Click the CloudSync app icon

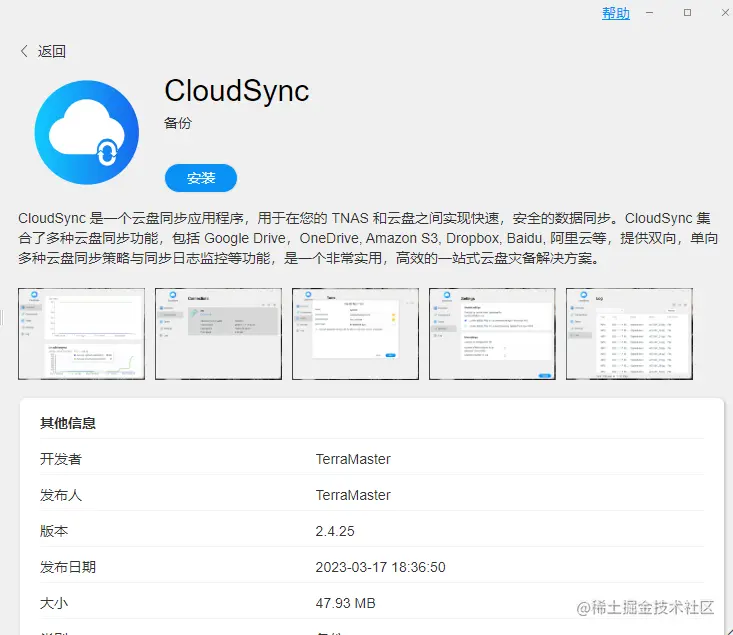(86, 132)
